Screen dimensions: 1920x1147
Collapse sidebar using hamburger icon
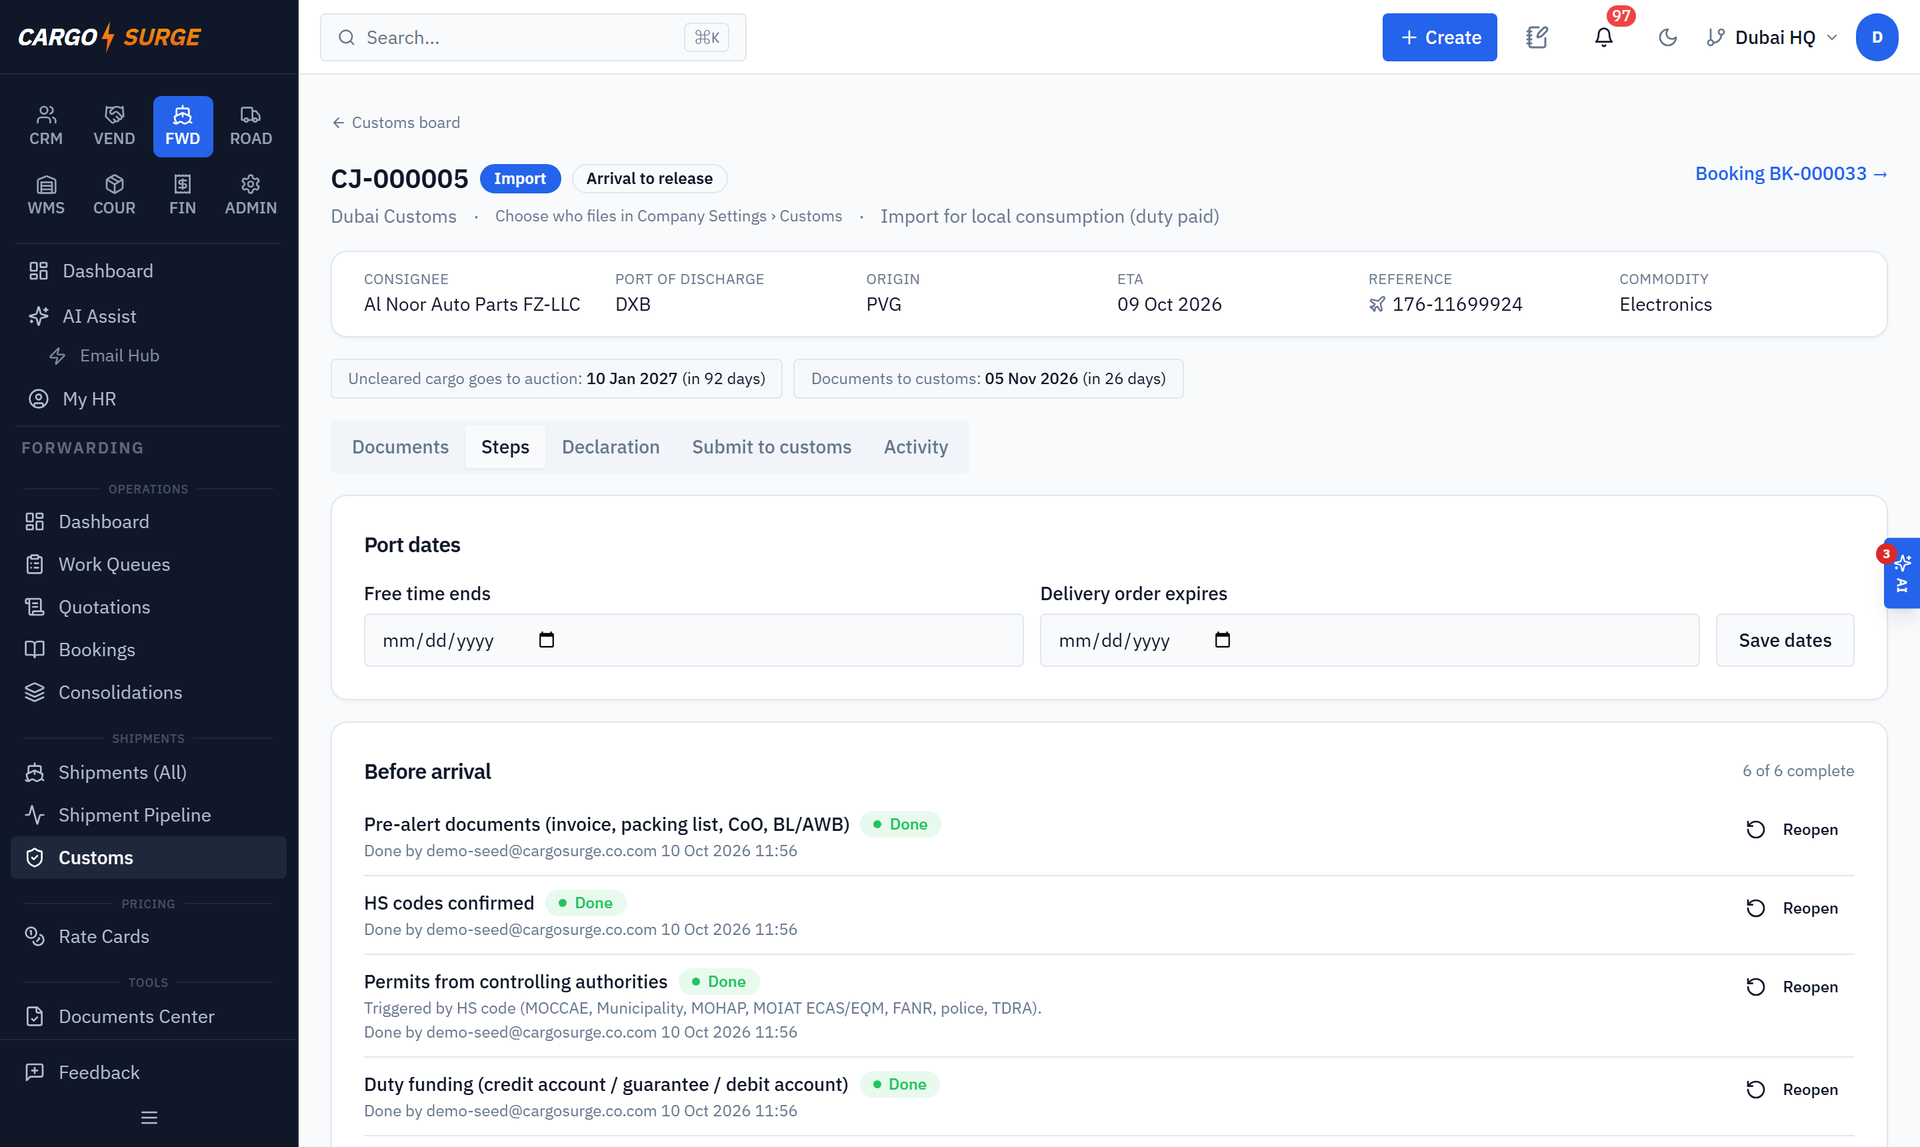pos(149,1118)
